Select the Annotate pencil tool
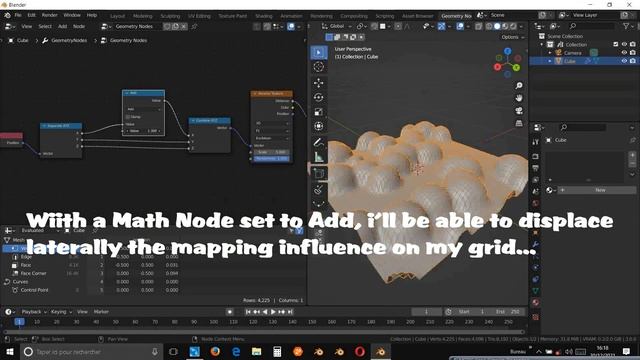The height and width of the screenshot is (360, 640). coord(319,142)
